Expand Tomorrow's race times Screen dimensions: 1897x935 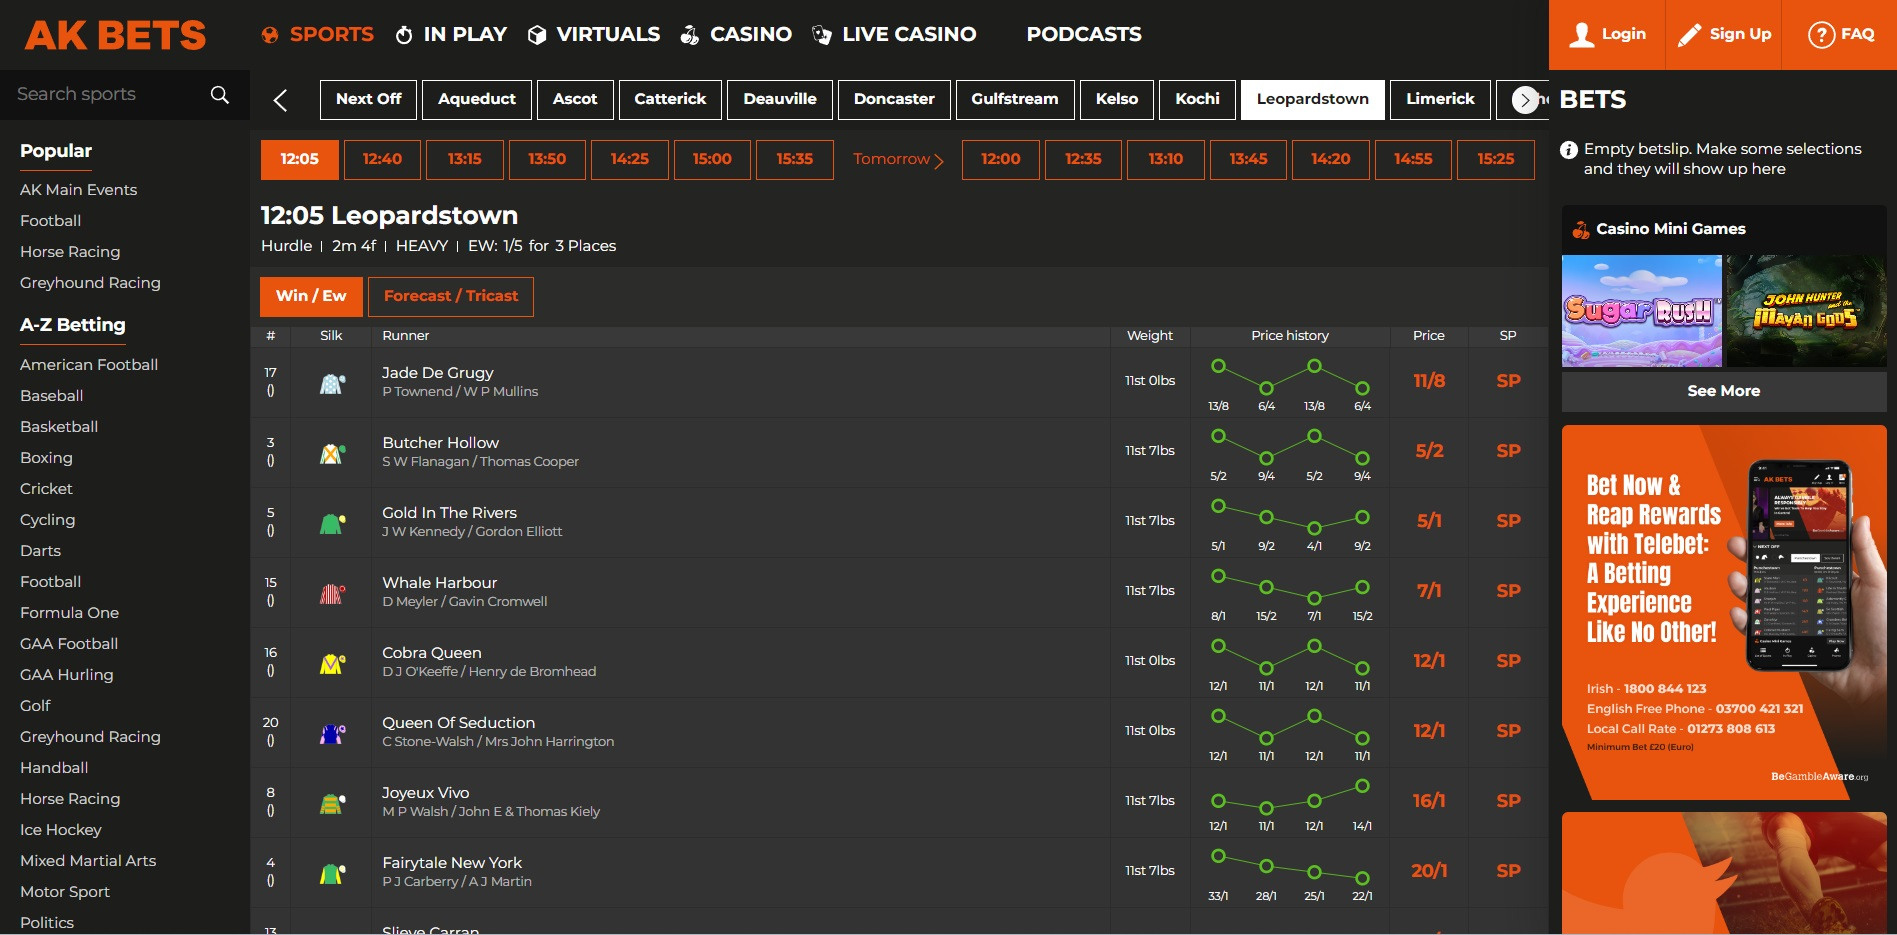tap(898, 160)
